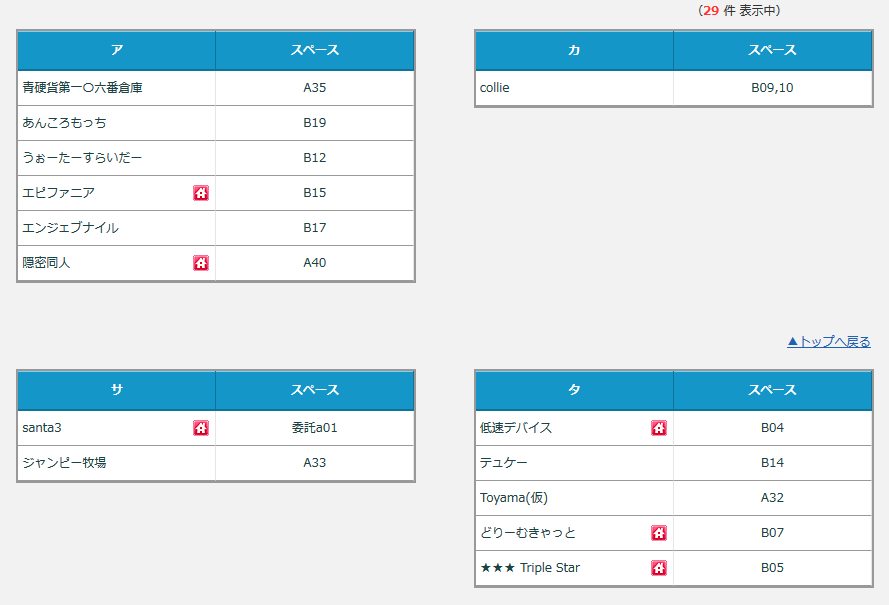
Task: Click the space cell B12
Action: coord(315,158)
